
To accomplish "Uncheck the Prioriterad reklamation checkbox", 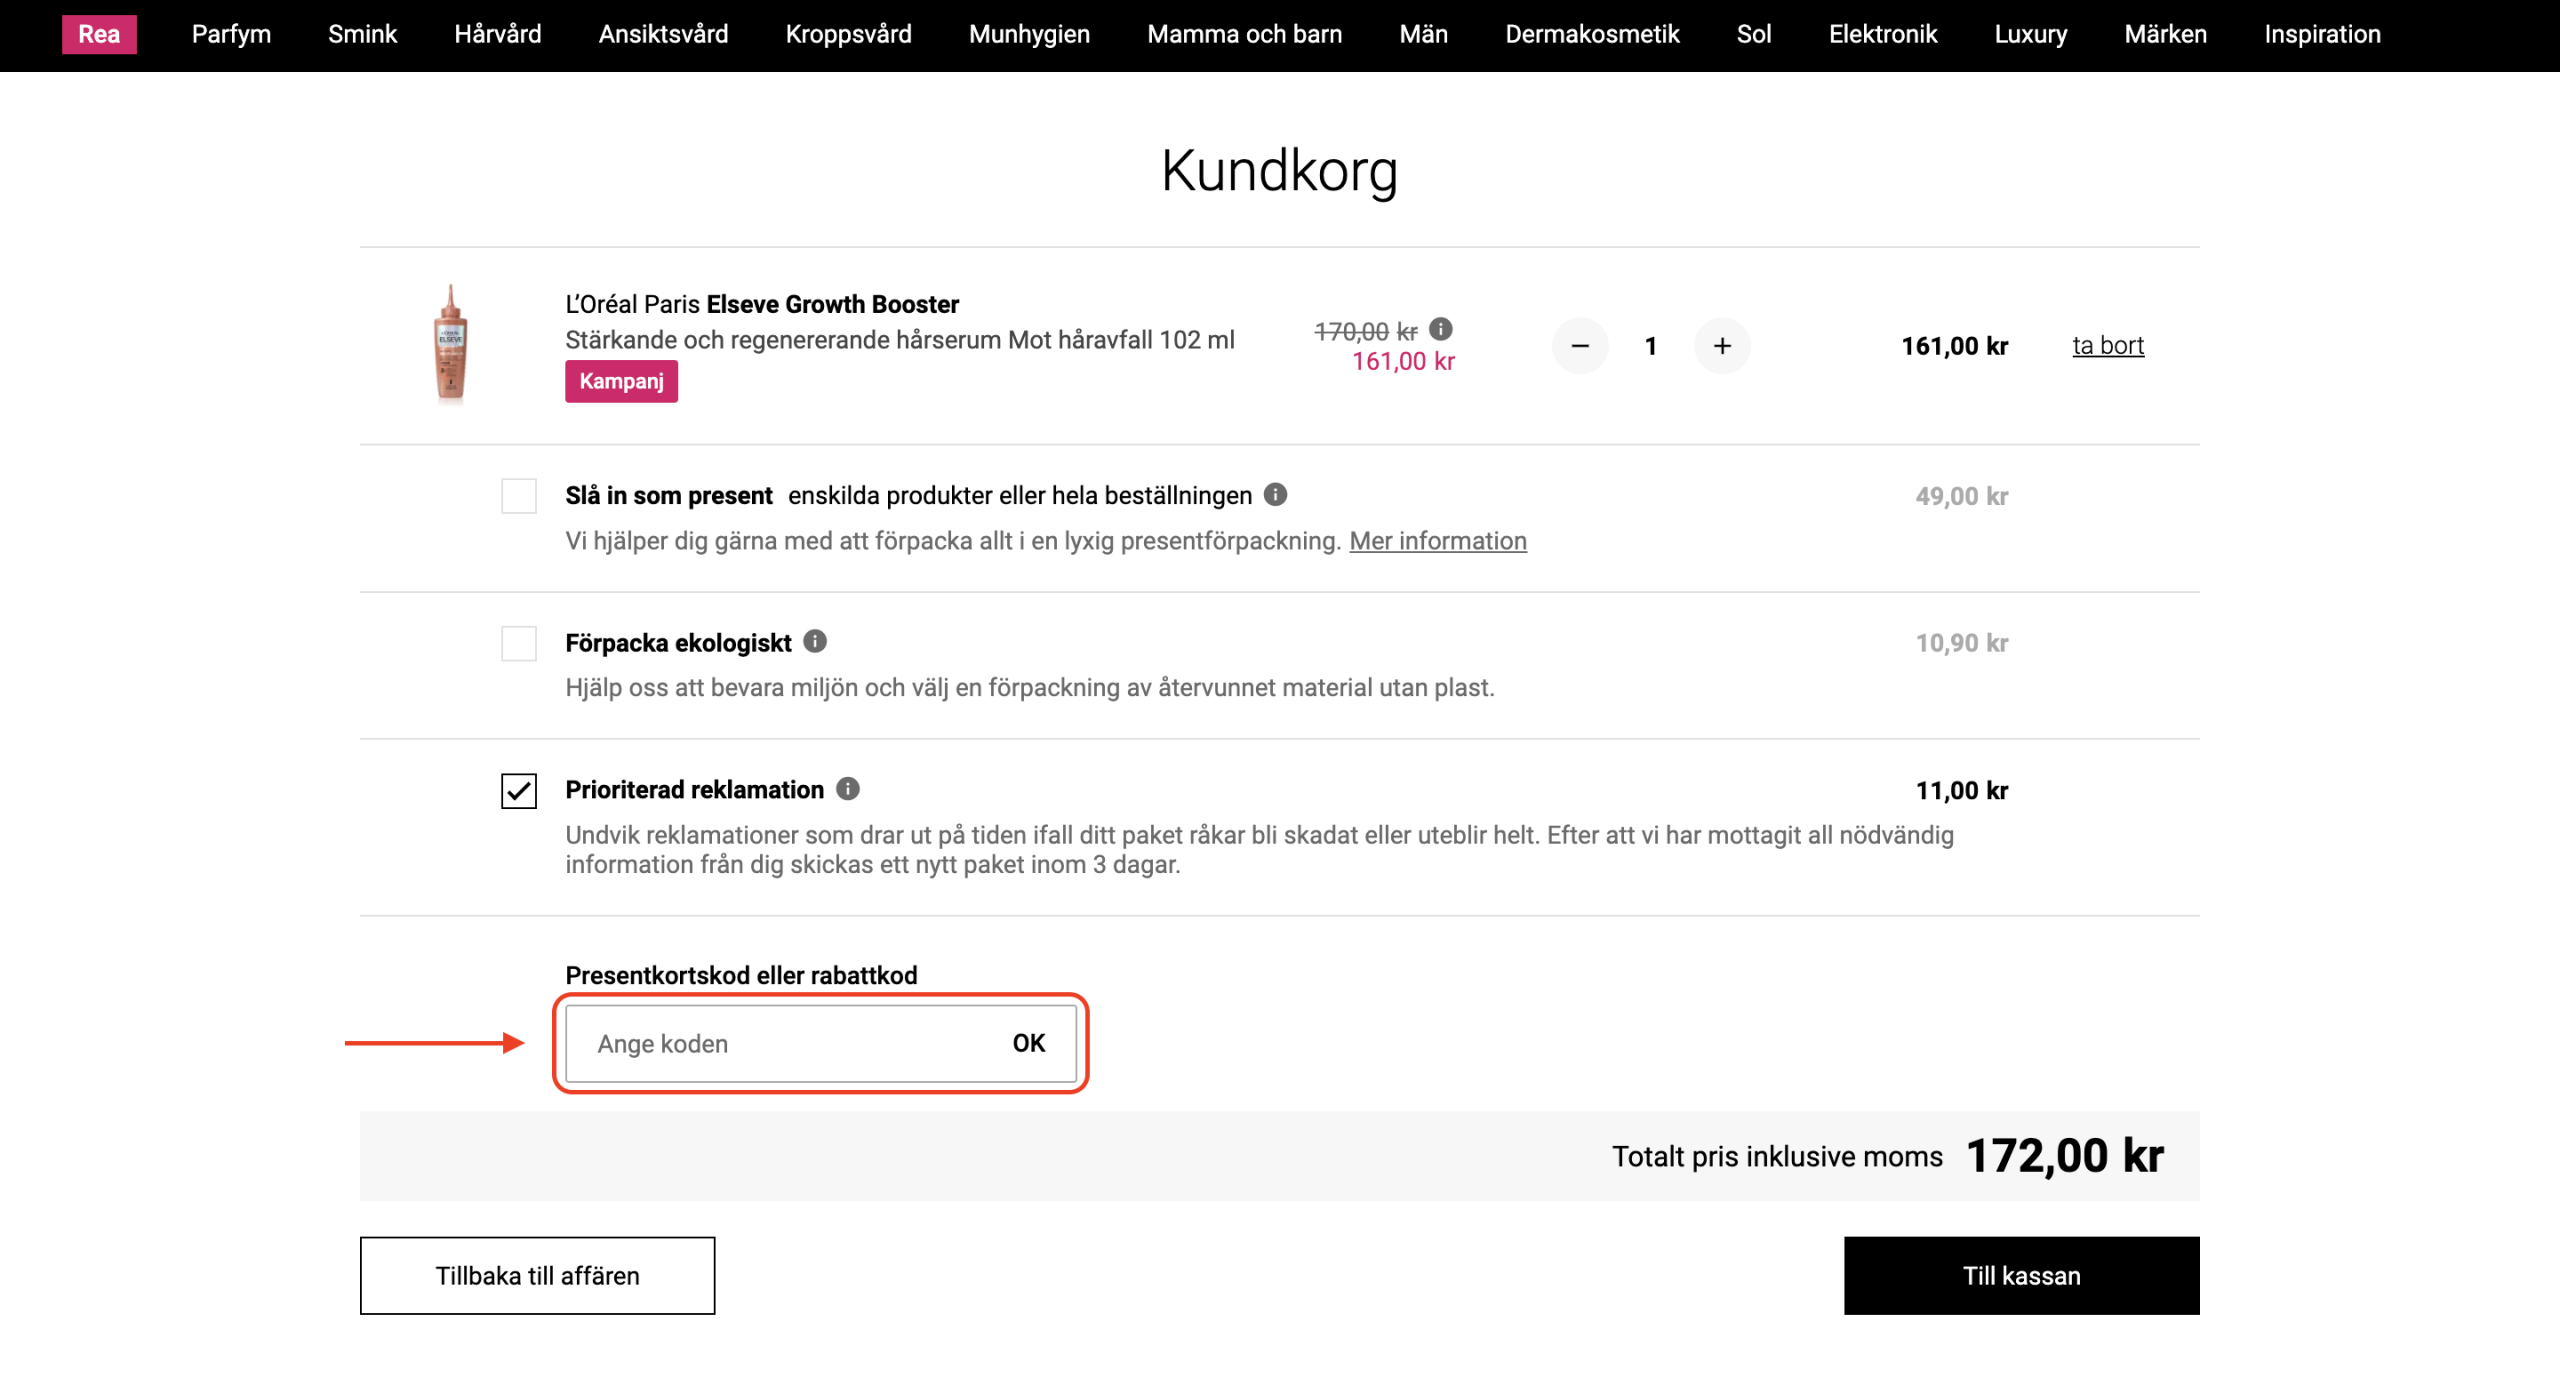I will [x=519, y=791].
